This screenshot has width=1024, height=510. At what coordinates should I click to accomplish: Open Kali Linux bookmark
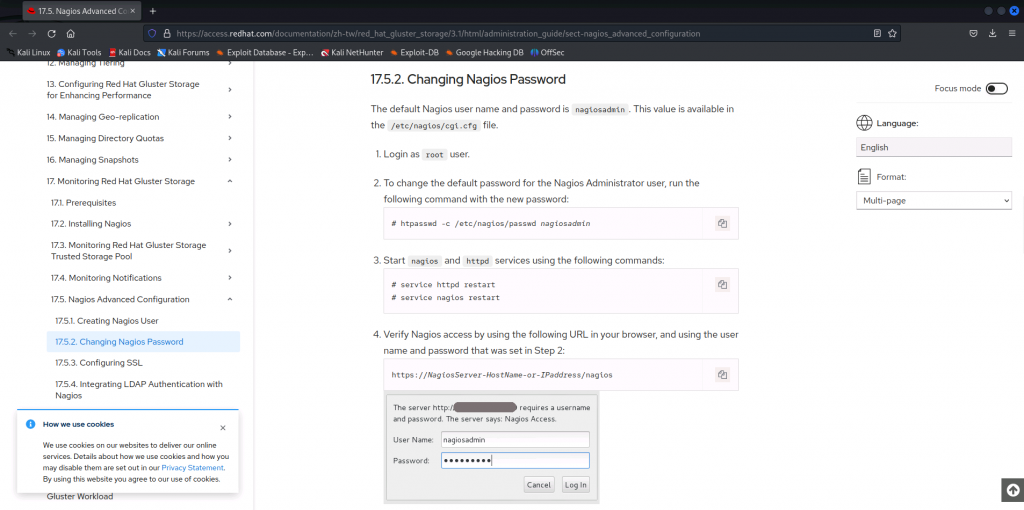pyautogui.click(x=28, y=52)
